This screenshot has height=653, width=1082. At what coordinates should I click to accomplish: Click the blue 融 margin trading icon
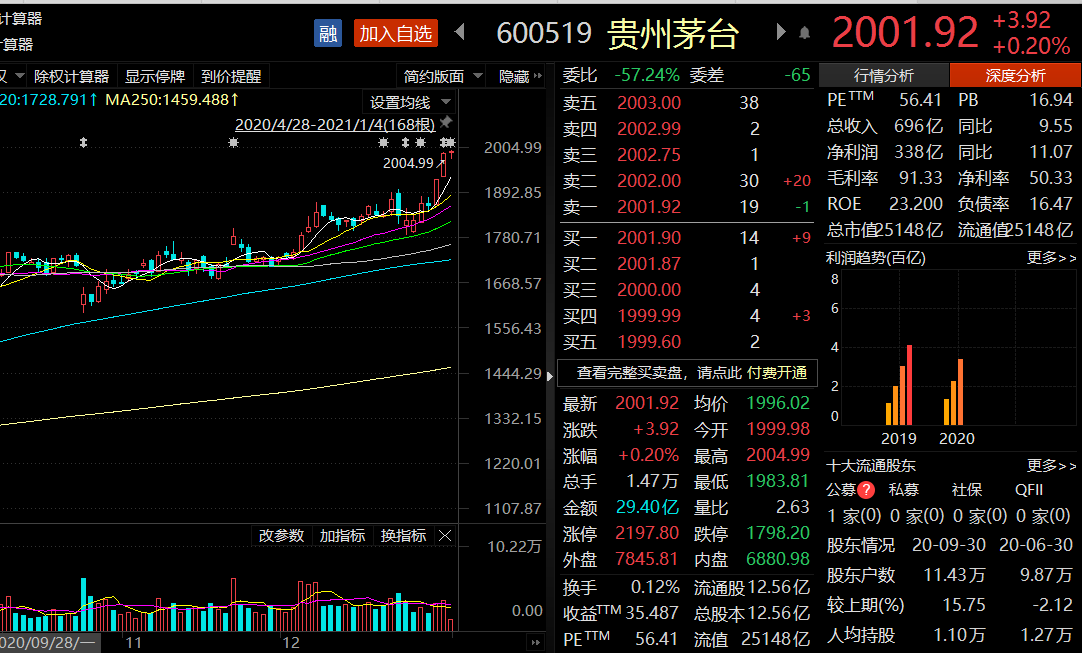[x=328, y=33]
